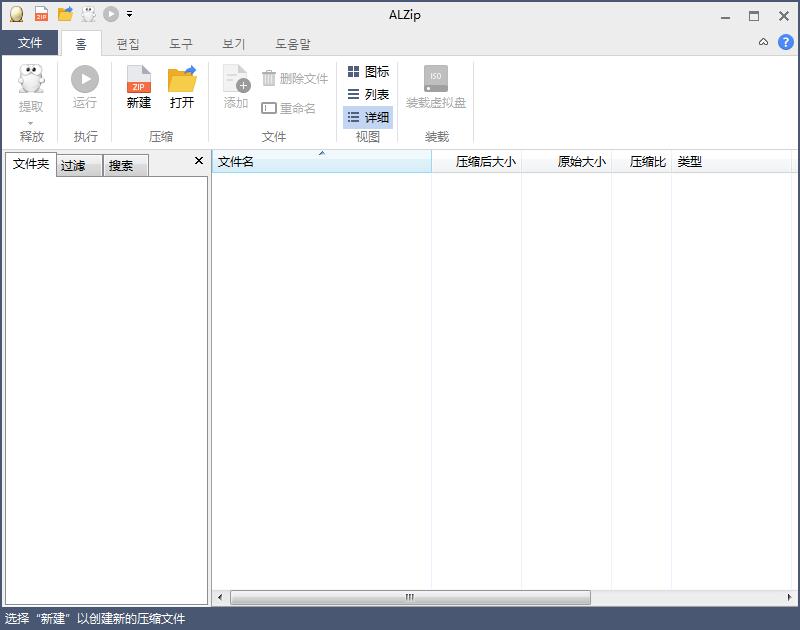Click the 重命名 rename button
The height and width of the screenshot is (630, 800).
(288, 108)
